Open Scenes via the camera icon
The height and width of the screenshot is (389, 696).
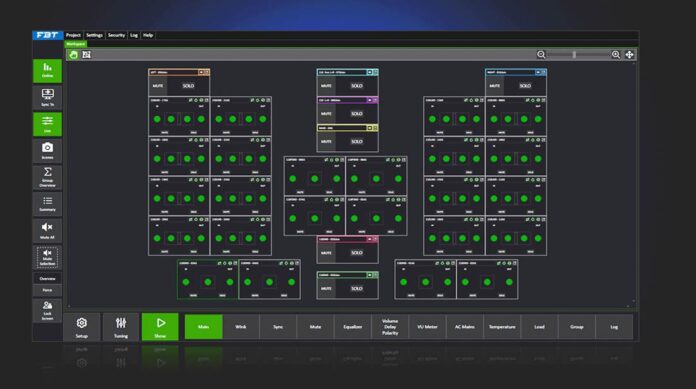pyautogui.click(x=47, y=151)
